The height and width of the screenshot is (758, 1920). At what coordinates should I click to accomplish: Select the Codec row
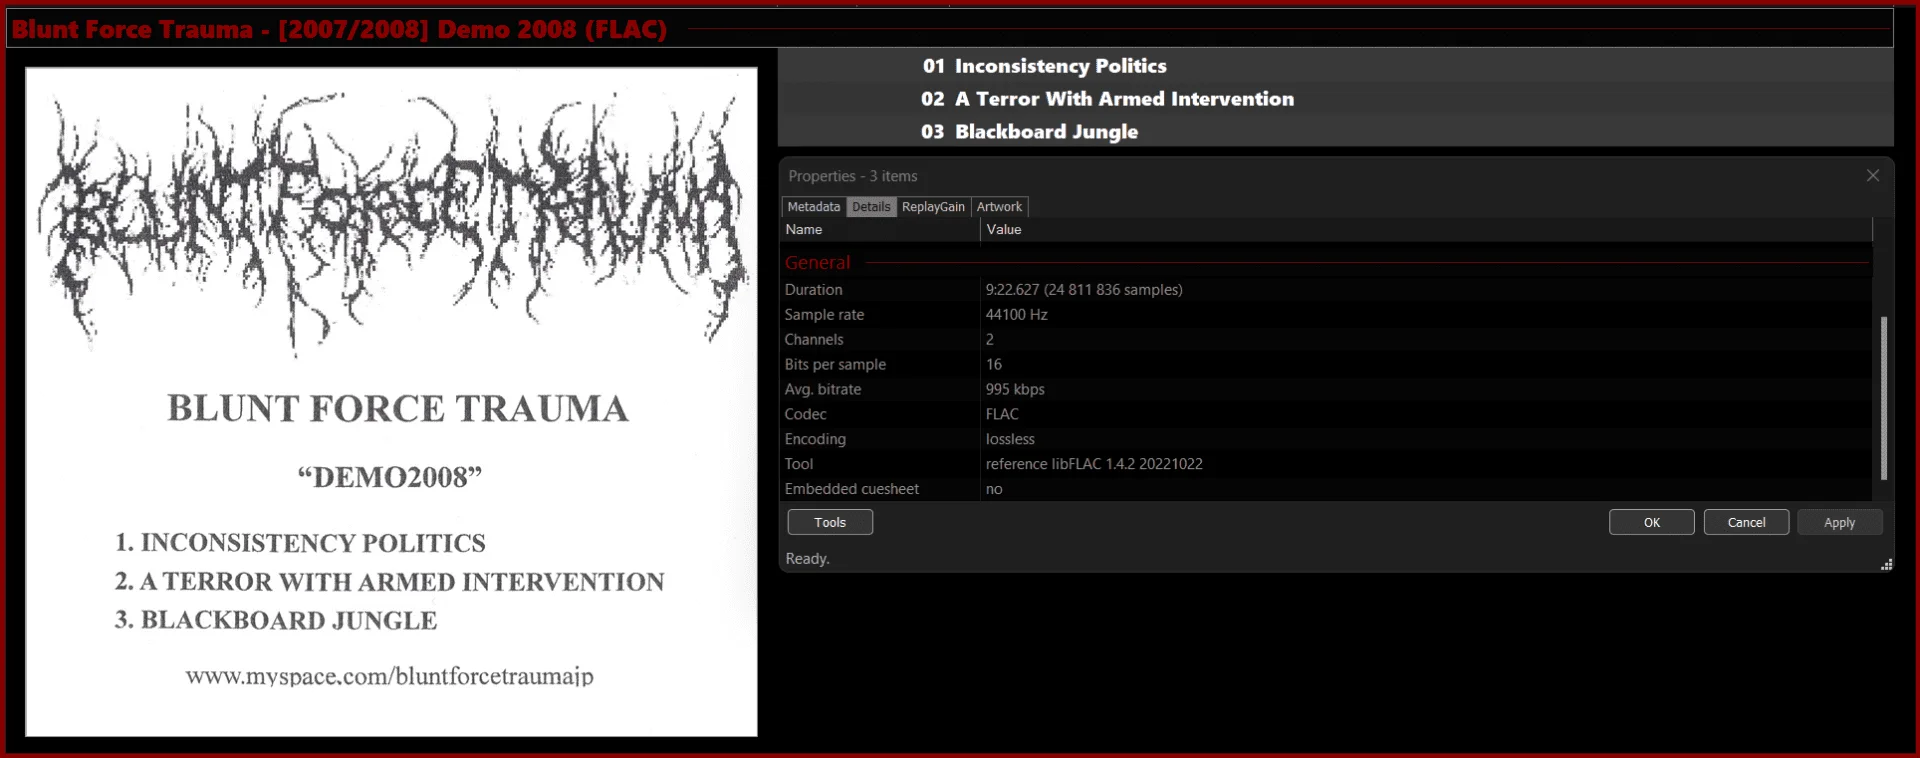[1326, 415]
